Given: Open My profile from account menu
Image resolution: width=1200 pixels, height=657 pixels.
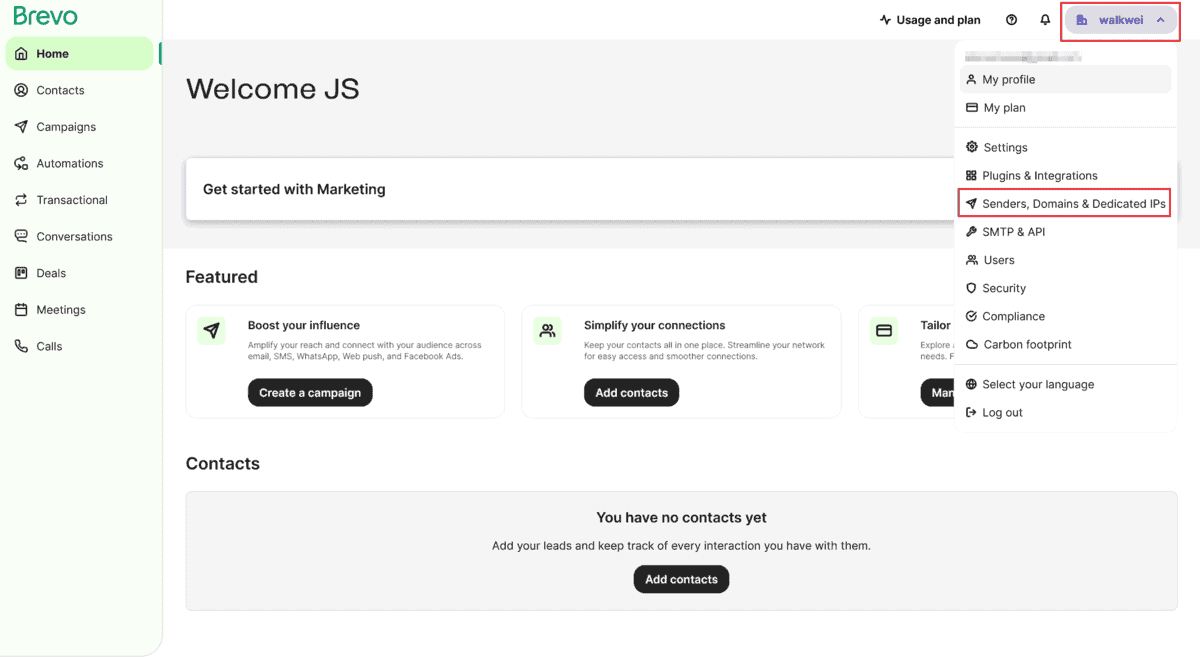Looking at the screenshot, I should (x=1008, y=79).
